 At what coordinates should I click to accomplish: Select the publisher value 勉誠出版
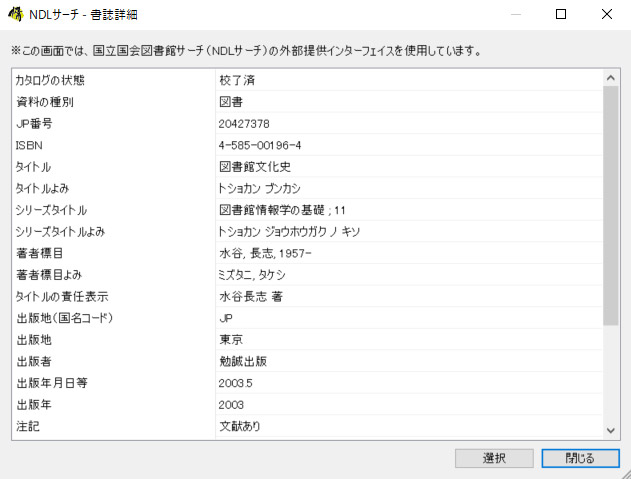pyautogui.click(x=243, y=361)
